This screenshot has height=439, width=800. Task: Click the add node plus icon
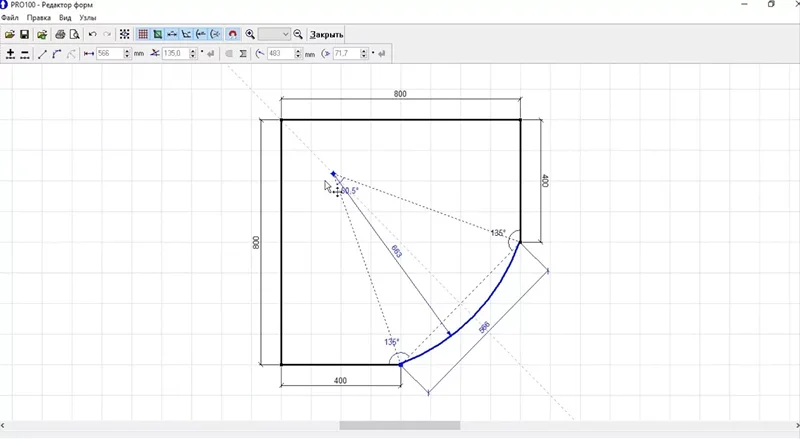[10, 54]
